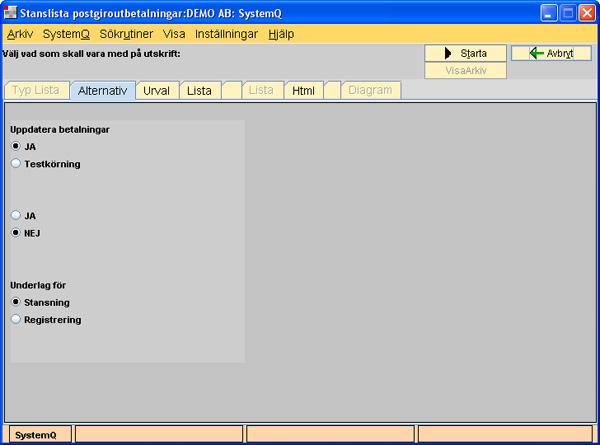The image size is (600, 445).
Task: Click the Avbryt button with green arrow
Action: [550, 53]
